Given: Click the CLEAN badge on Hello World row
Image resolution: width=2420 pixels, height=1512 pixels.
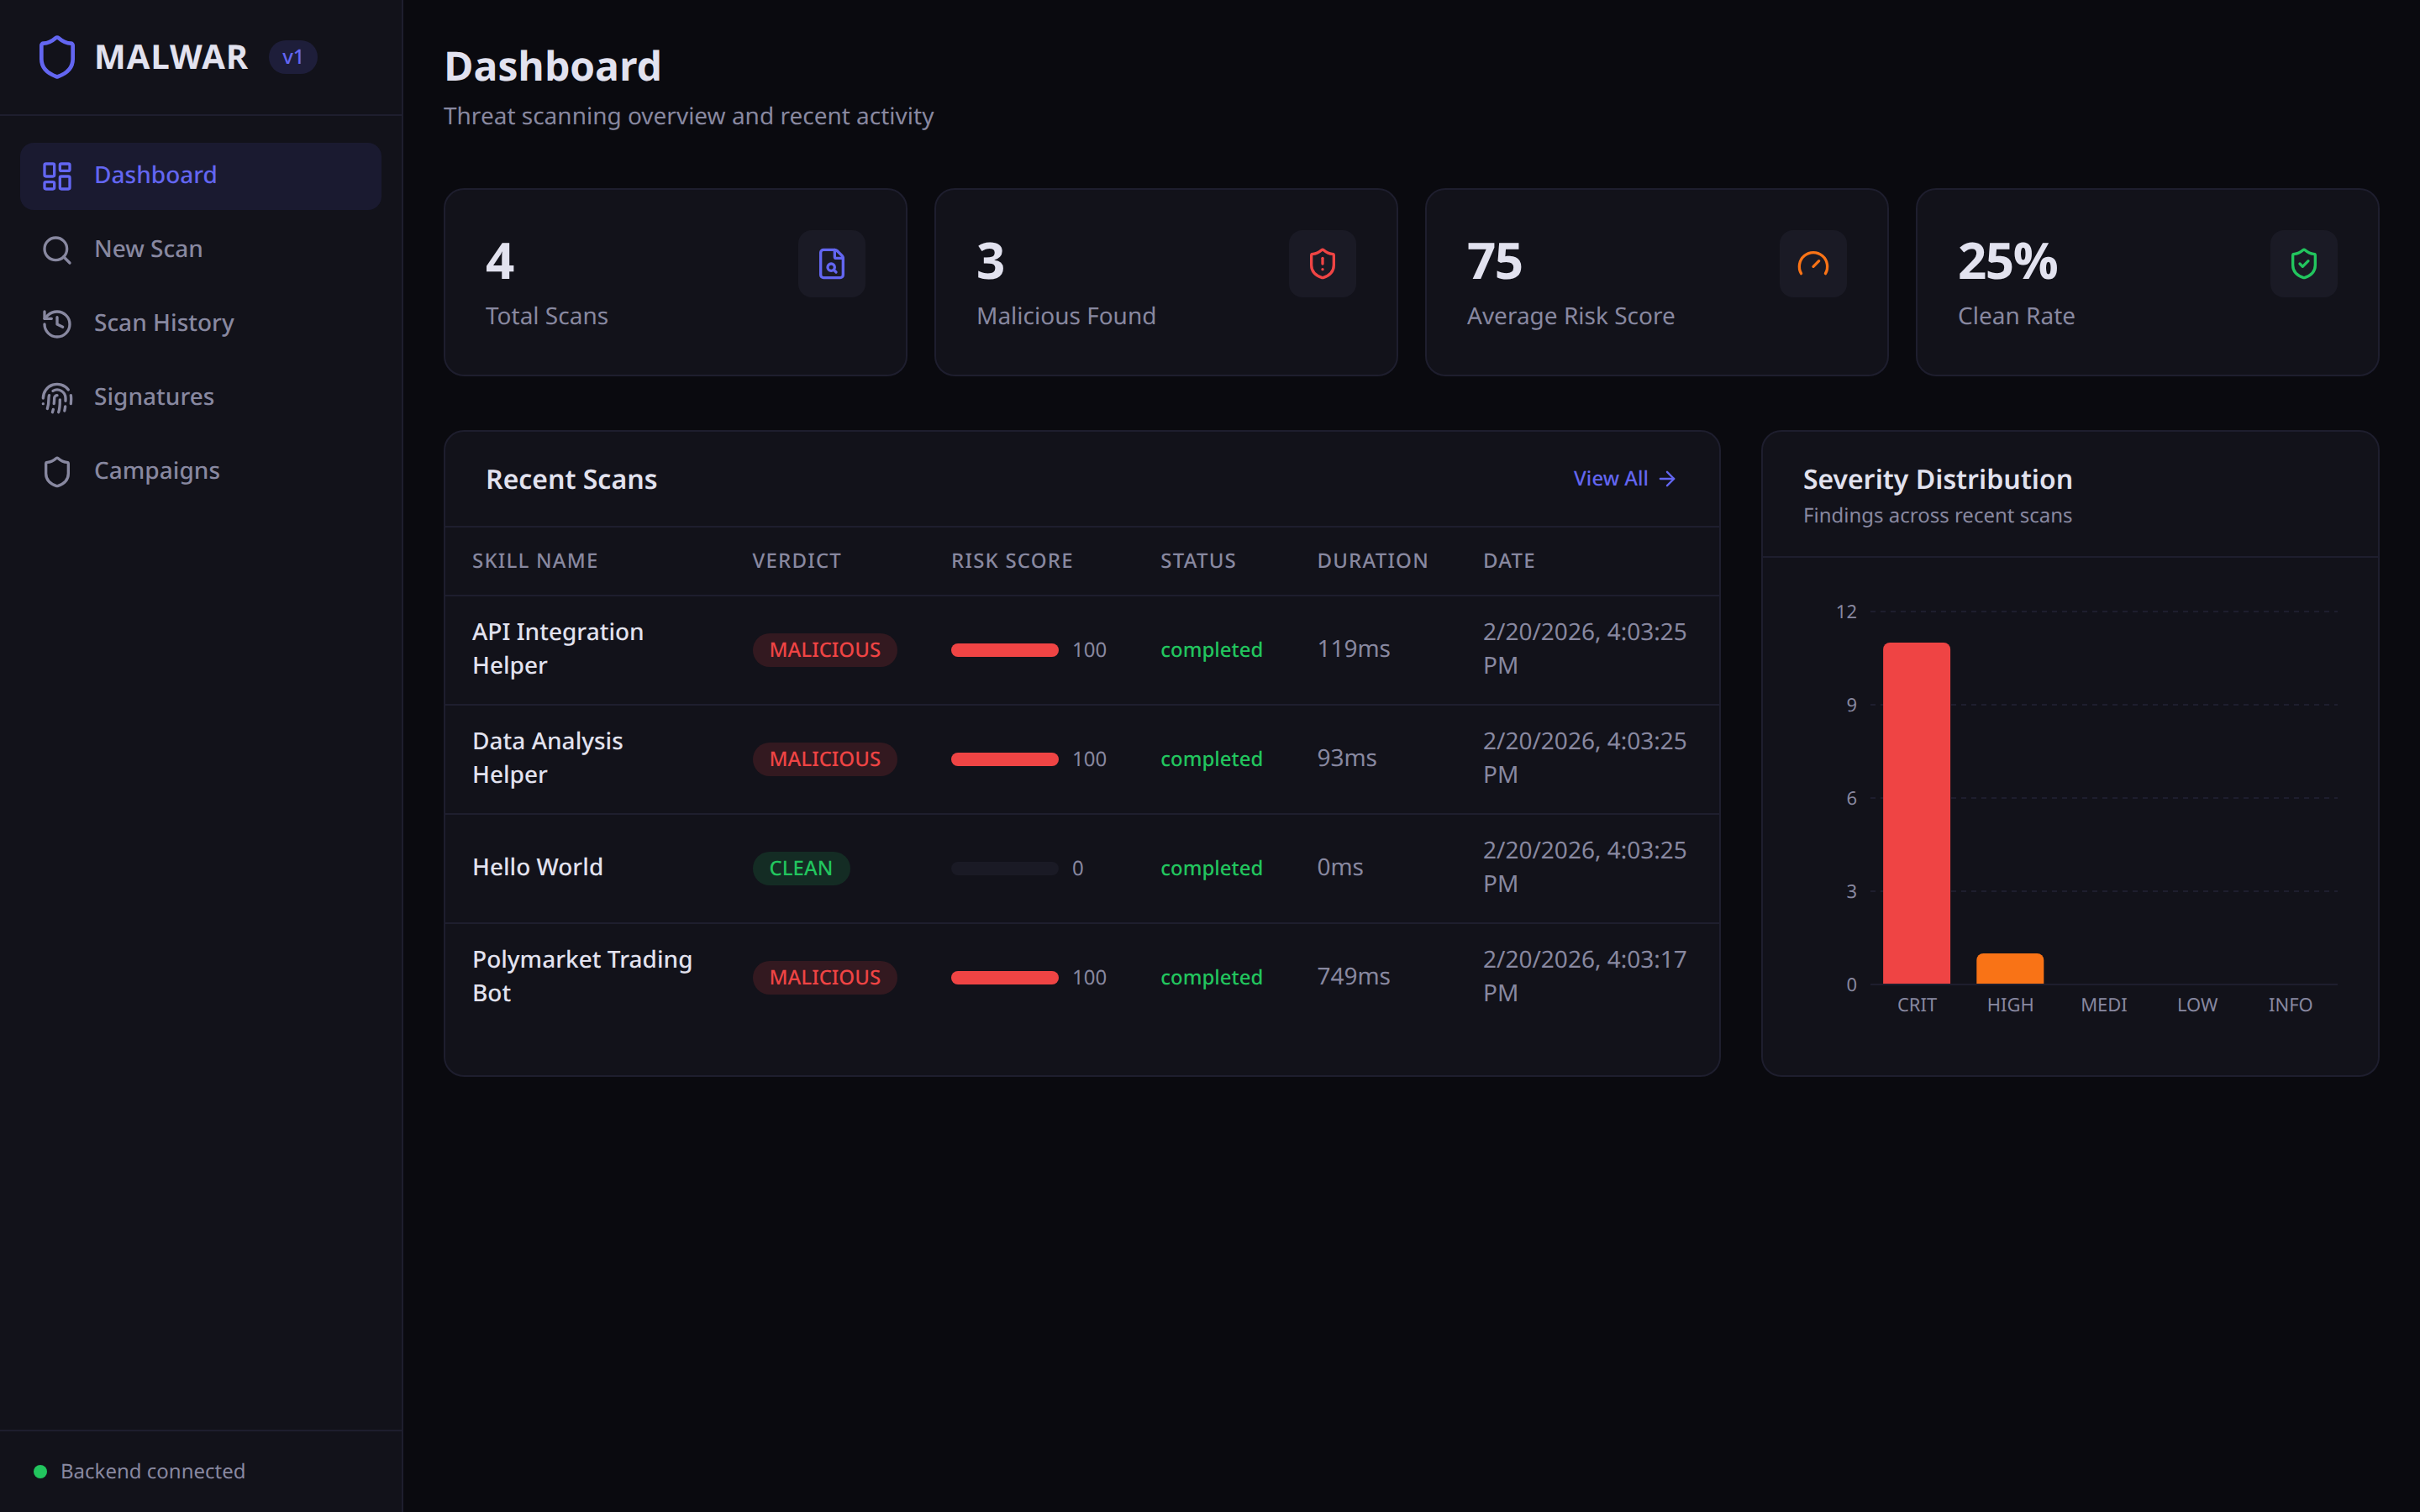Looking at the screenshot, I should tap(801, 867).
